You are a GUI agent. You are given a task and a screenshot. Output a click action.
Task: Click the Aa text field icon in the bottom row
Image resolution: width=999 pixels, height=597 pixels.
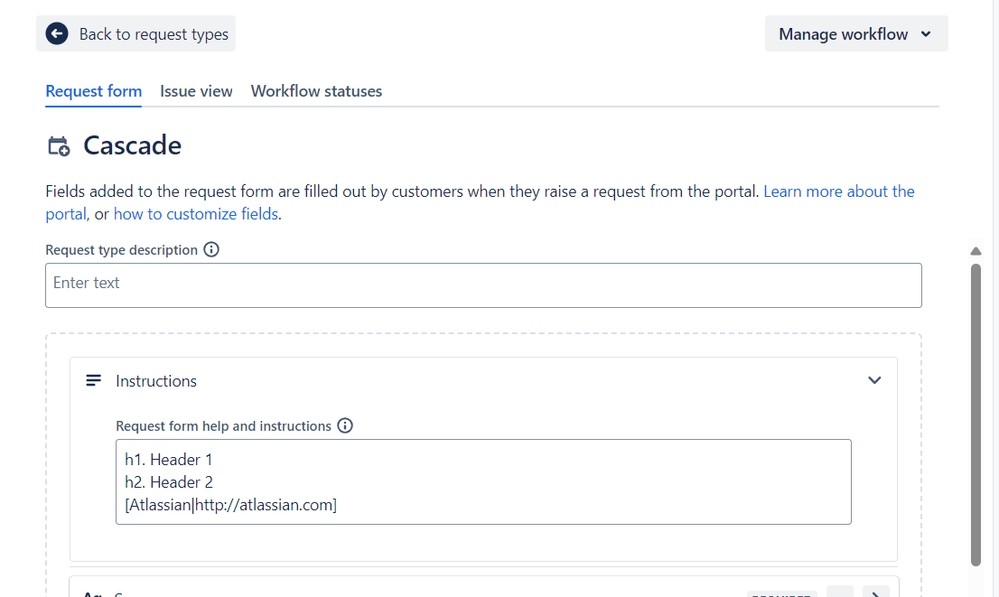tap(91, 593)
